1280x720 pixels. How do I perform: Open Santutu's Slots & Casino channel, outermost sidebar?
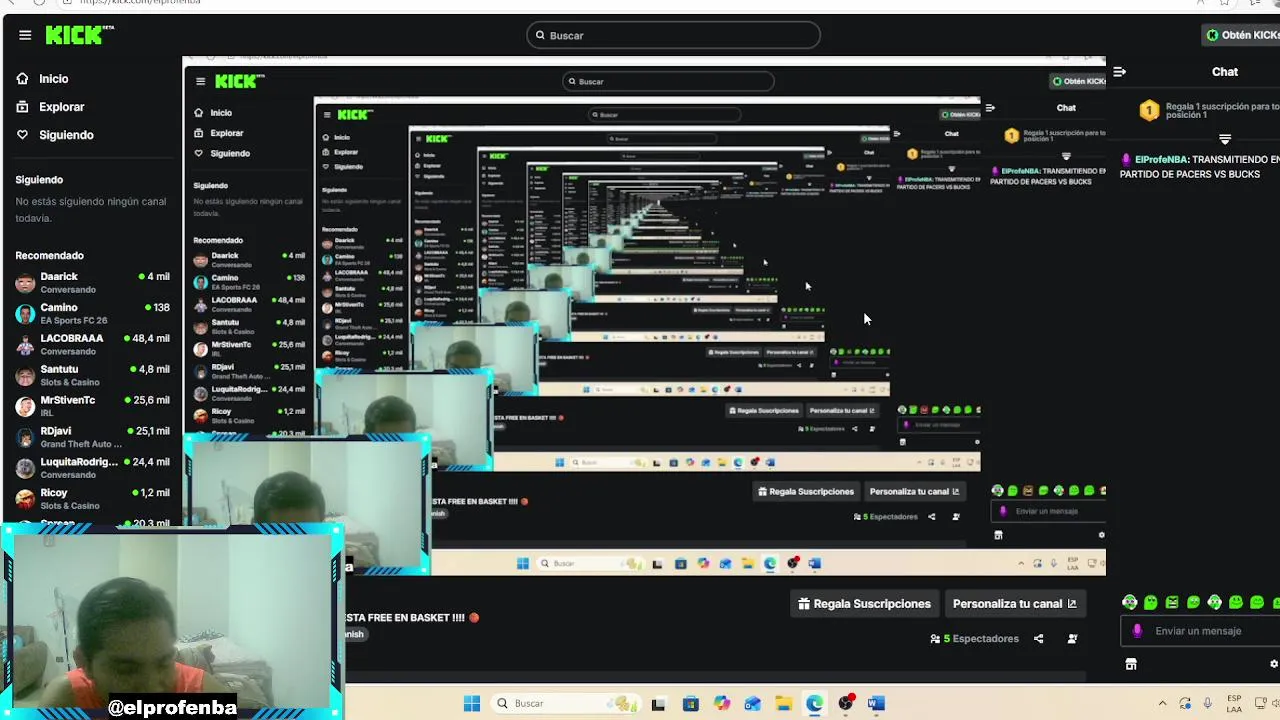(x=92, y=376)
